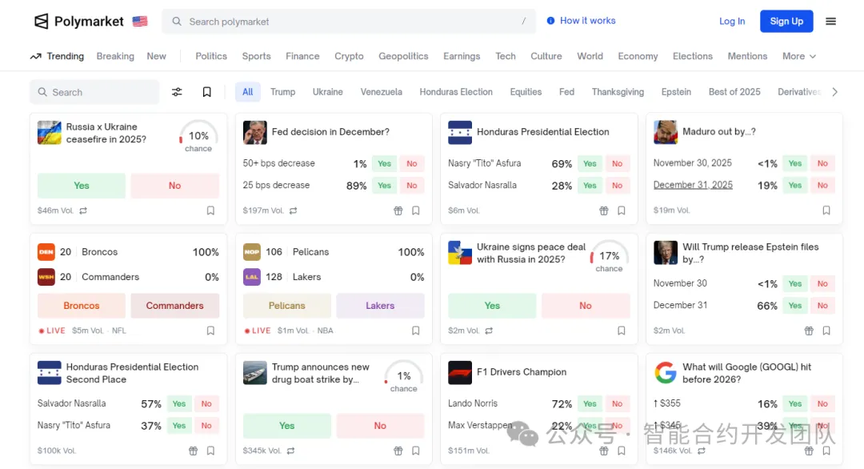Click gift icon on Trump release Epstein files card
This screenshot has width=864, height=469.
(x=809, y=331)
